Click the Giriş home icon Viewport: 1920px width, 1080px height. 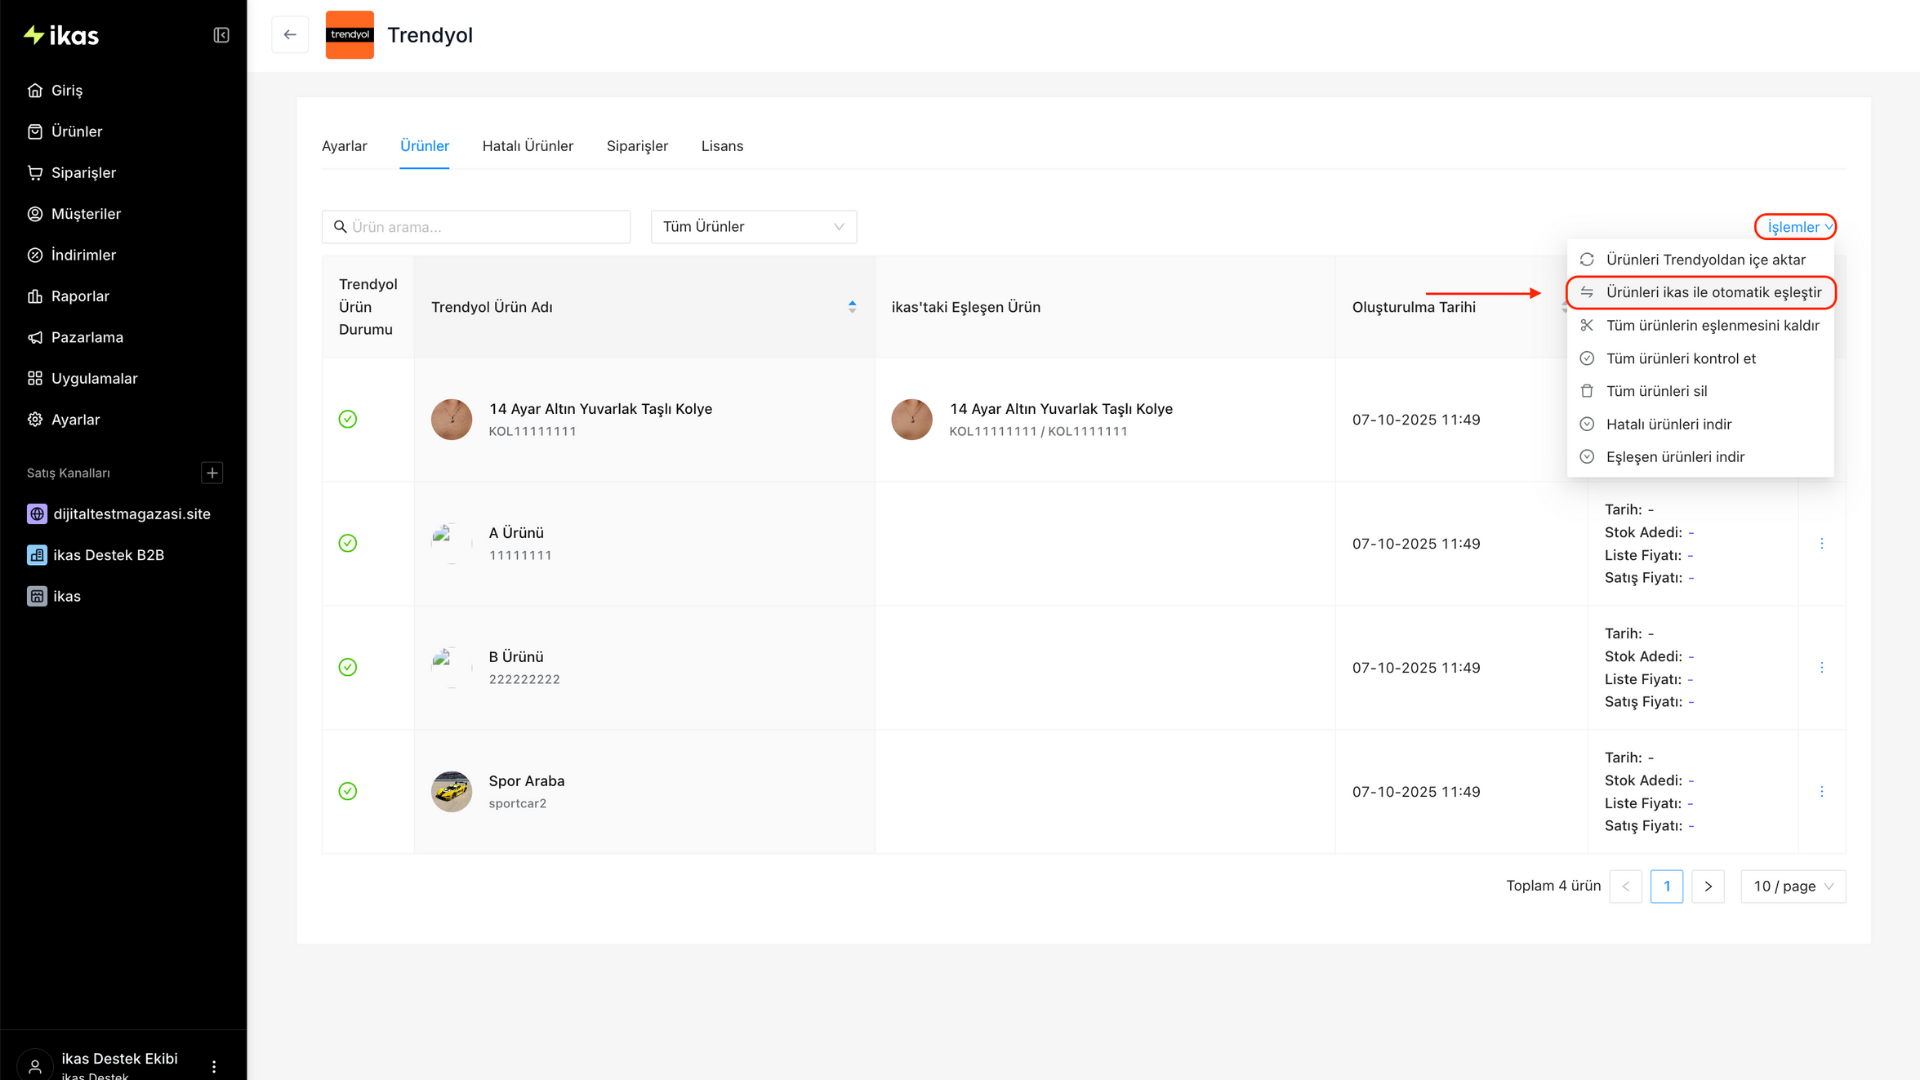[35, 90]
